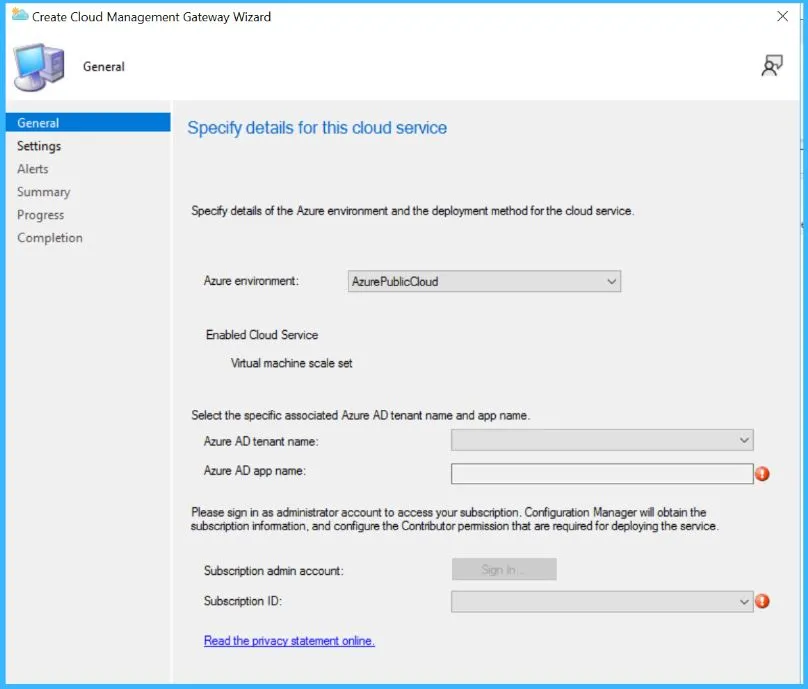Image resolution: width=808 pixels, height=689 pixels.
Task: Select the Alerts wizard step
Action: coord(32,169)
